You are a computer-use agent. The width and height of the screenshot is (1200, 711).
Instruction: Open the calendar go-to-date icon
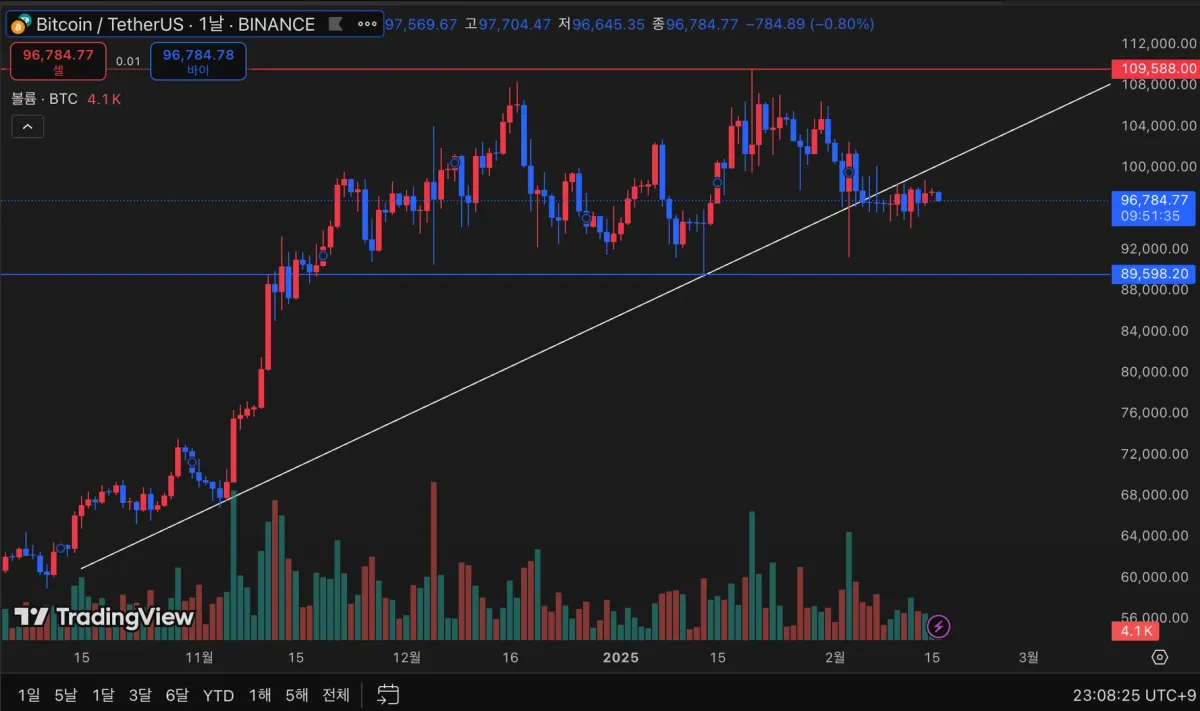[389, 694]
